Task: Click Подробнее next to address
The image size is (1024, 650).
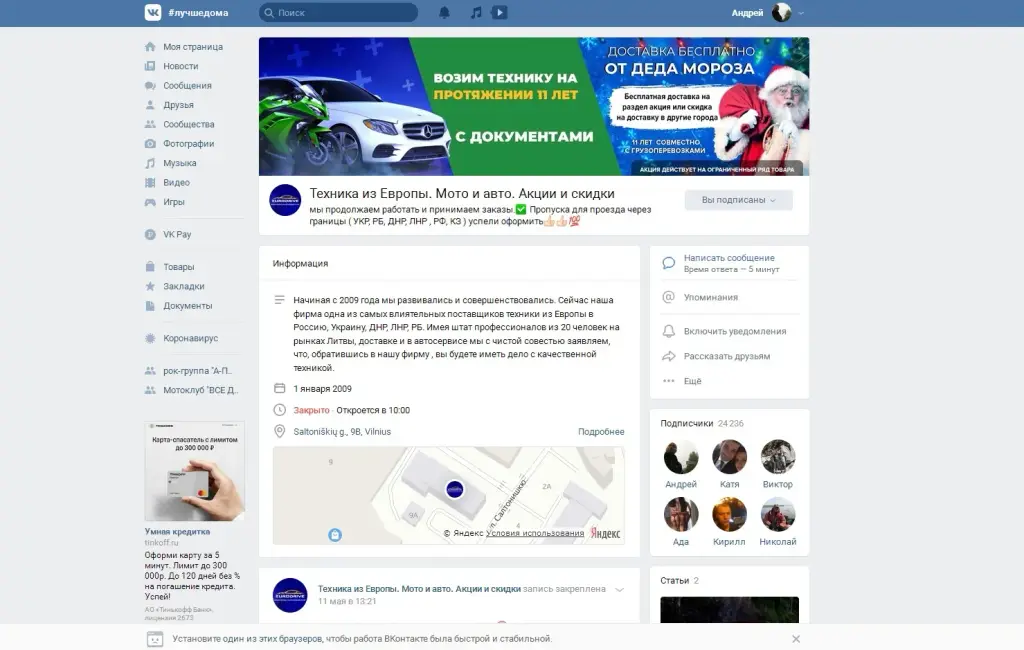Action: [x=601, y=432]
